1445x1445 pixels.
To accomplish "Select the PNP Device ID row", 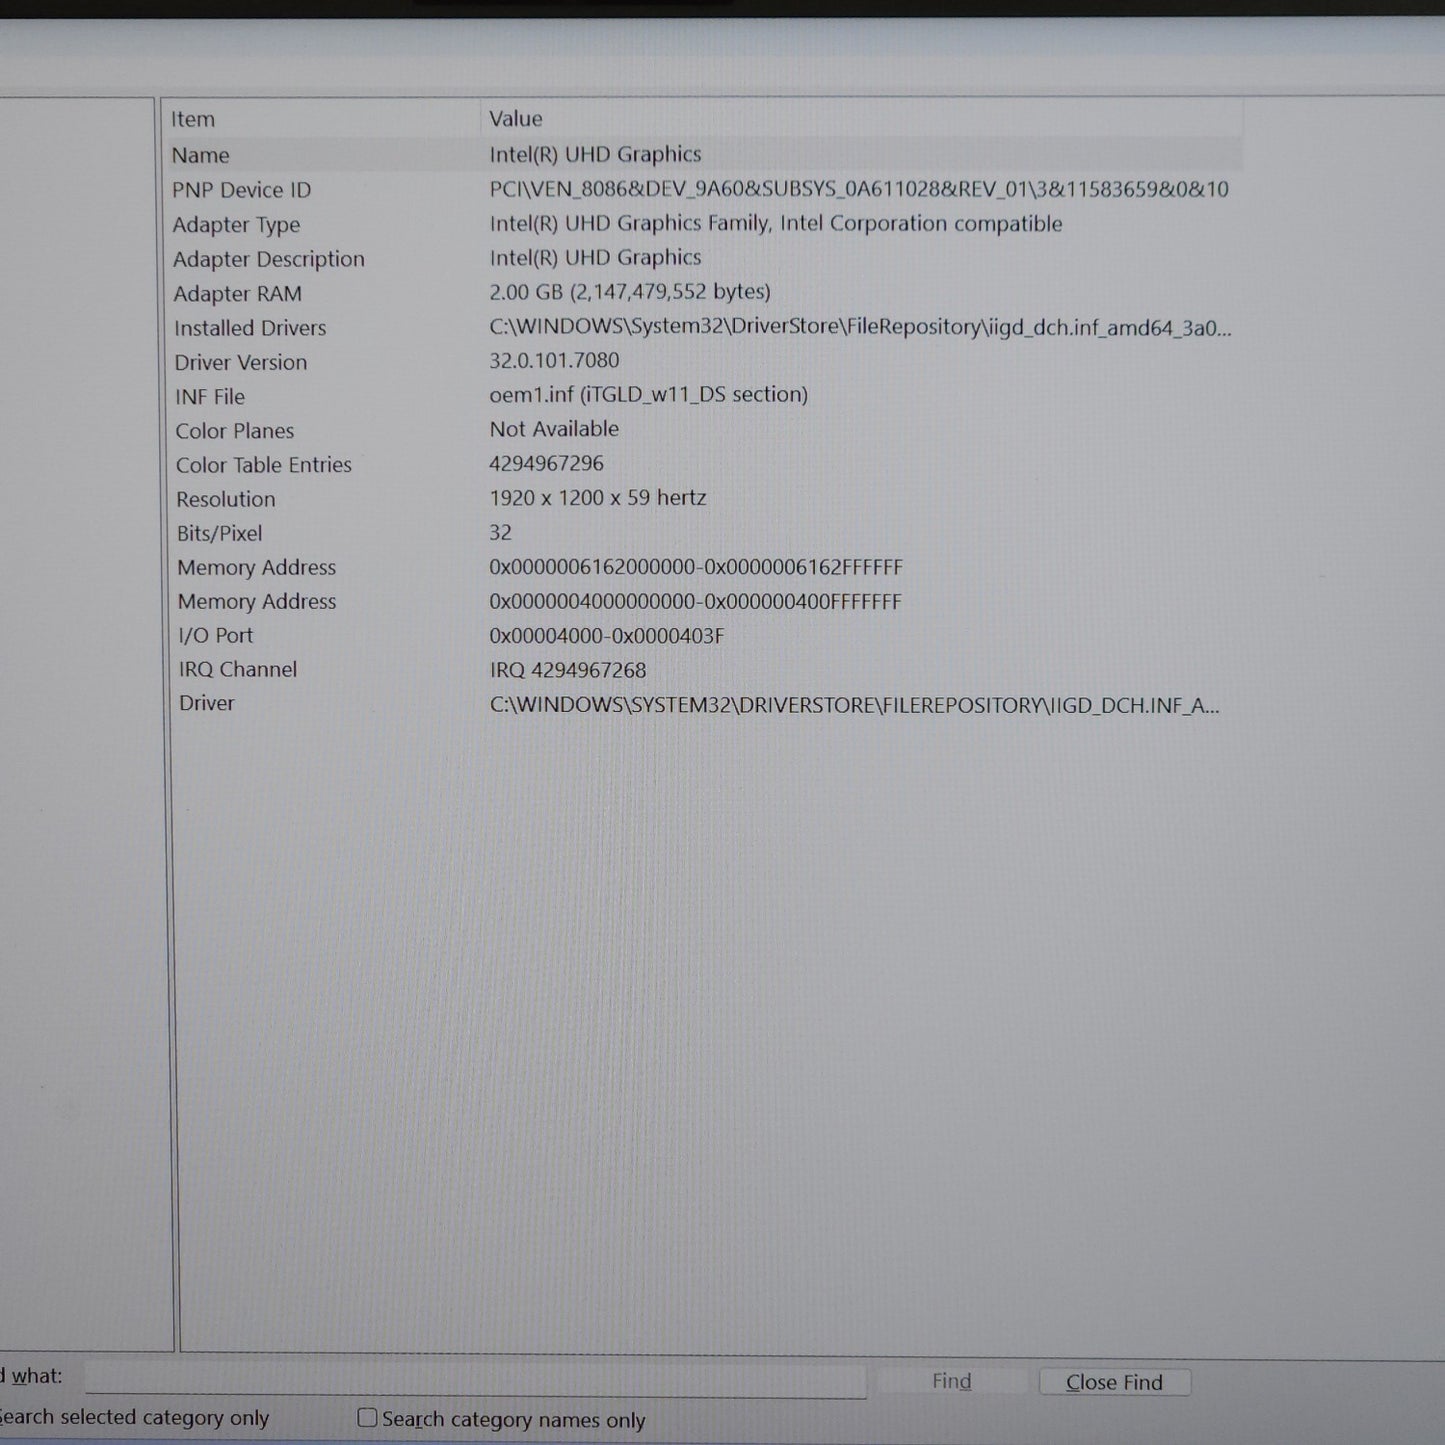I will click(241, 190).
